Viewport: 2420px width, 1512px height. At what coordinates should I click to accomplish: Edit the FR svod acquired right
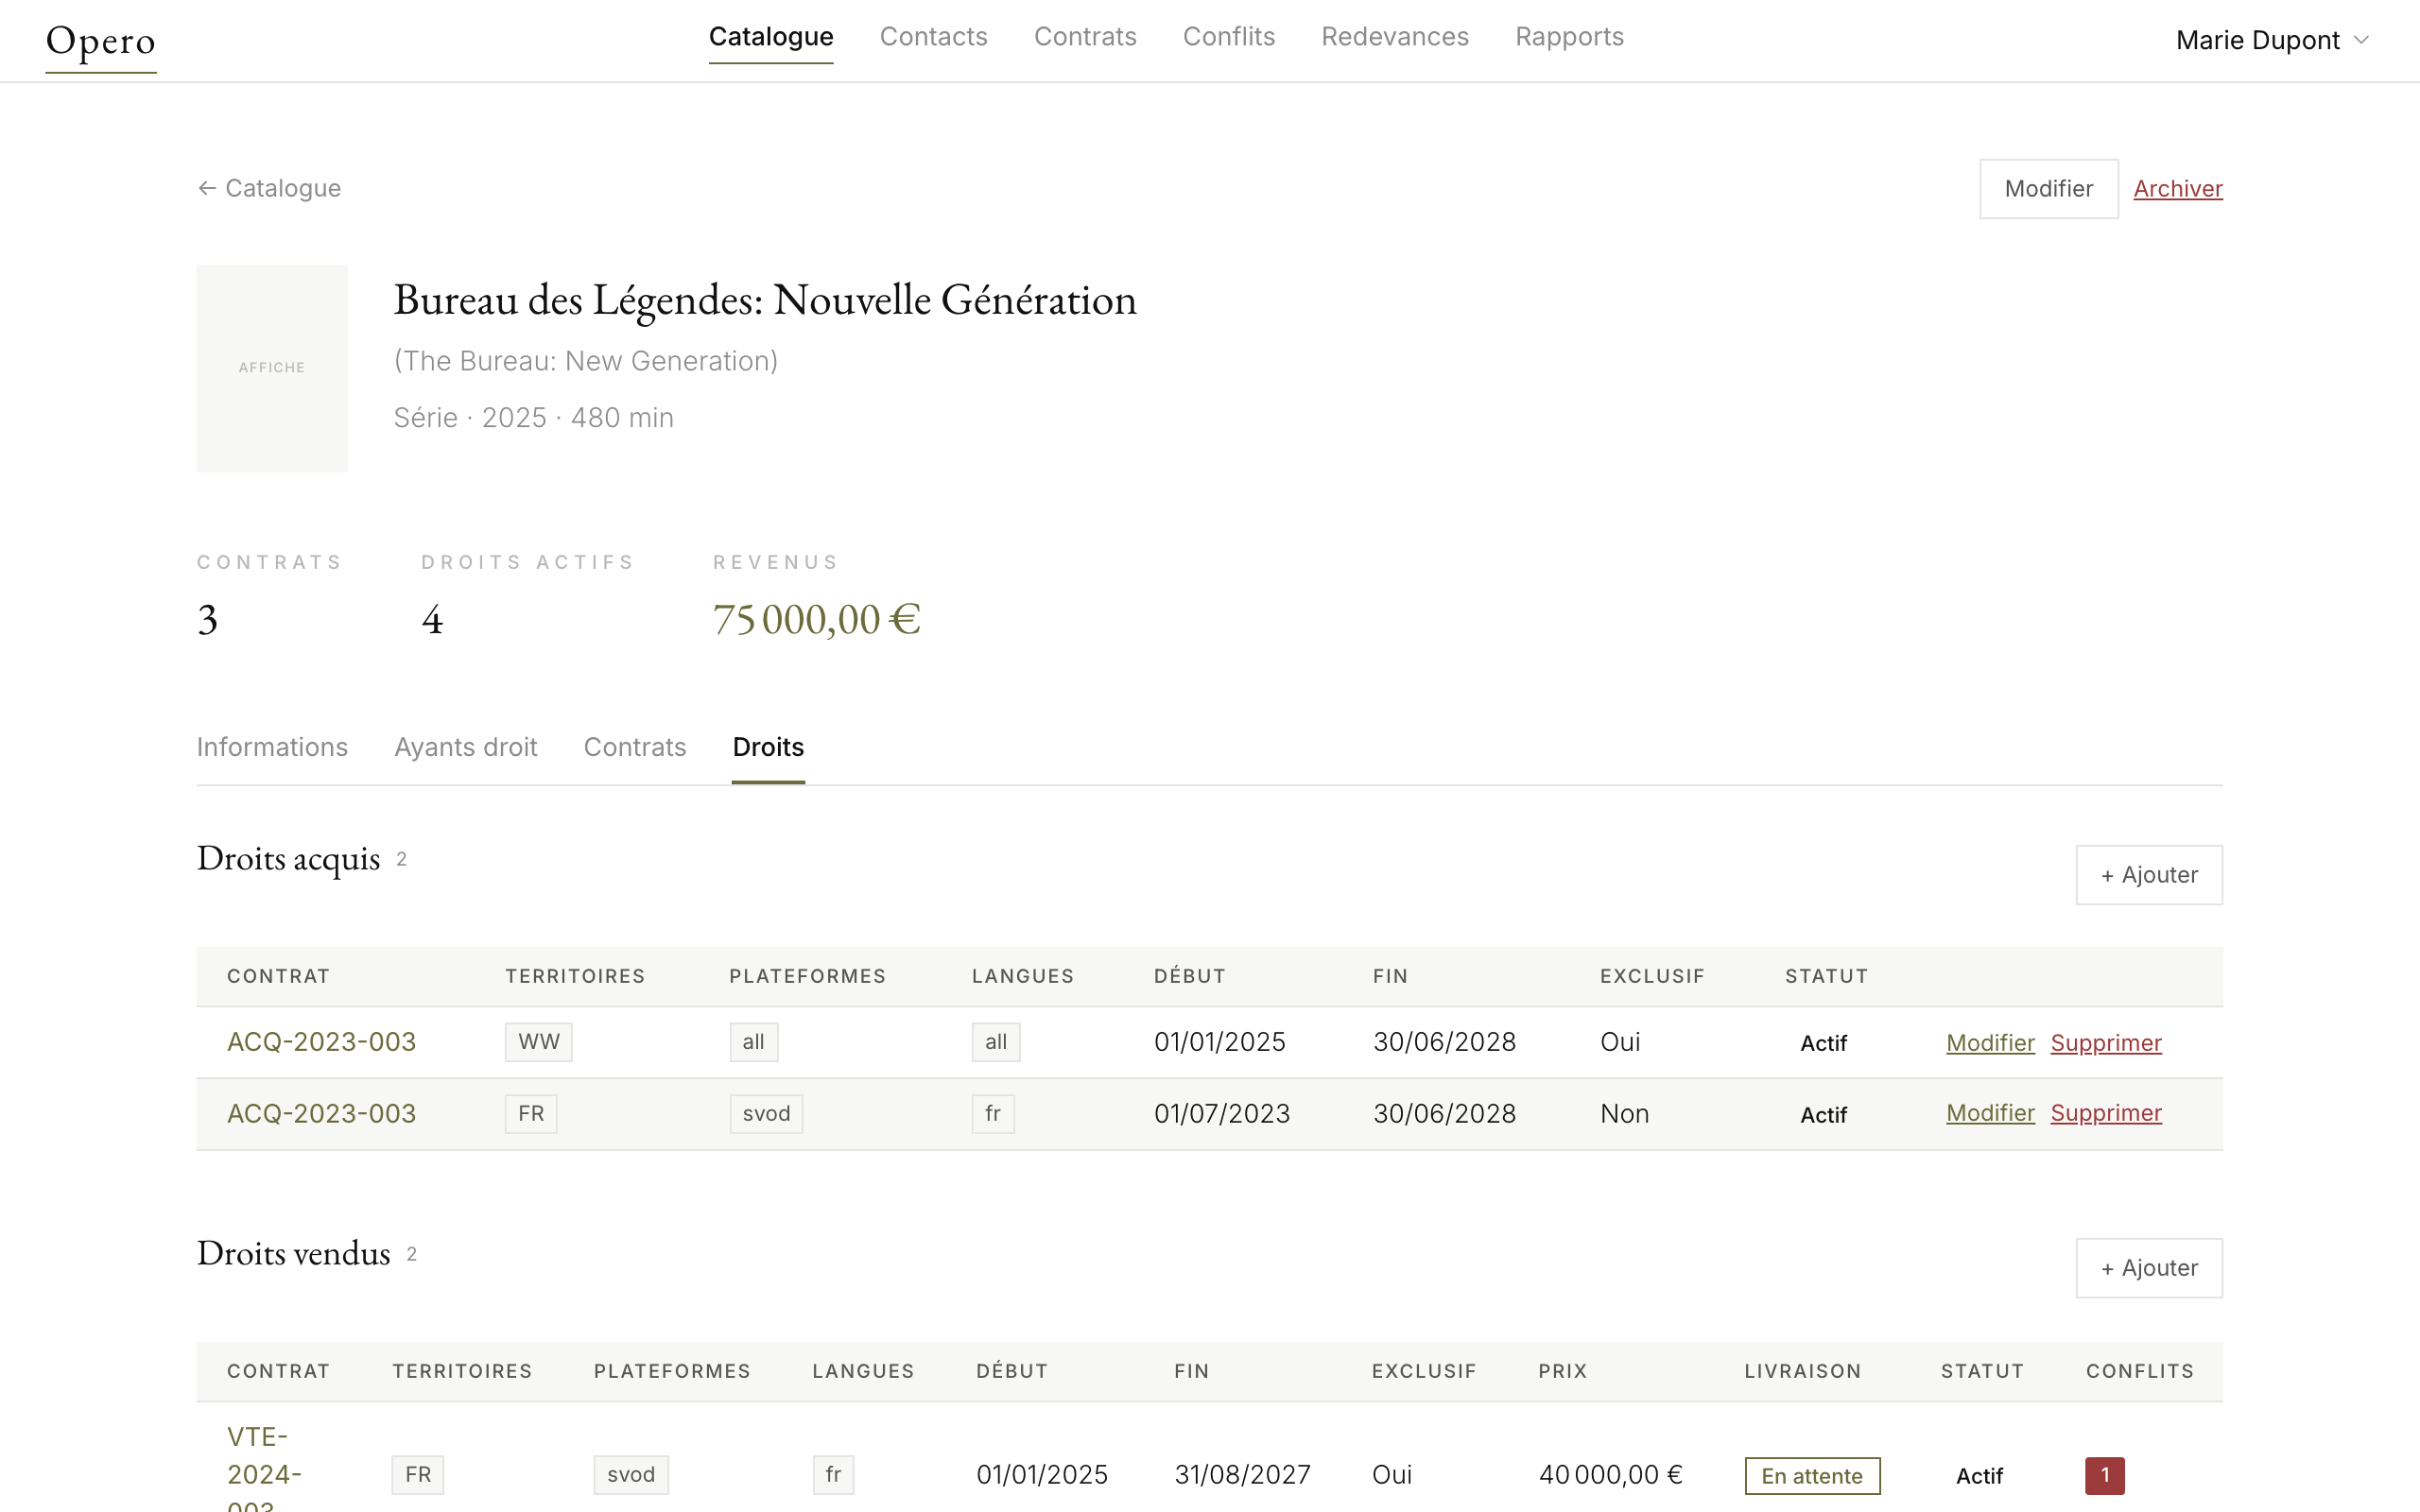tap(1989, 1113)
